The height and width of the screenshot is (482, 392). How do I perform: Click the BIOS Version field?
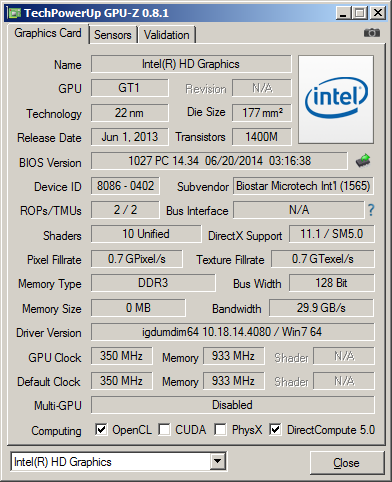(x=219, y=161)
